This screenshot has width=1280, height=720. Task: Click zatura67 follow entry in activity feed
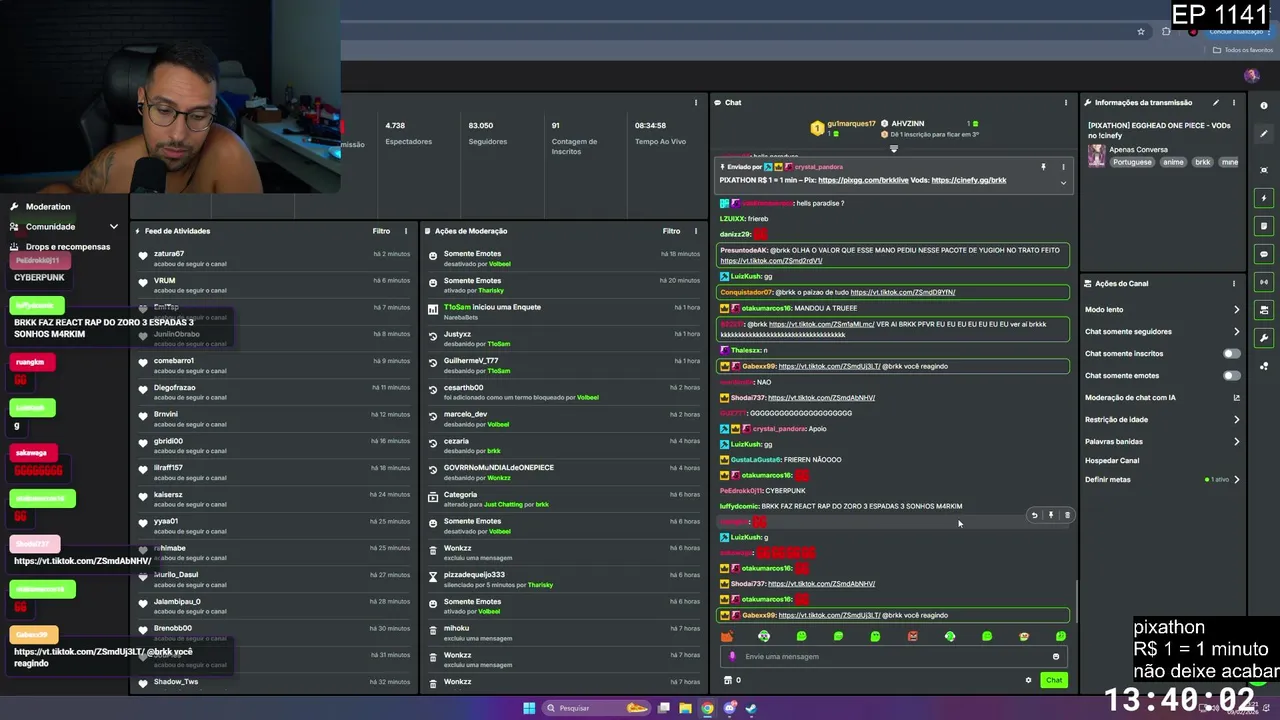pyautogui.click(x=275, y=258)
